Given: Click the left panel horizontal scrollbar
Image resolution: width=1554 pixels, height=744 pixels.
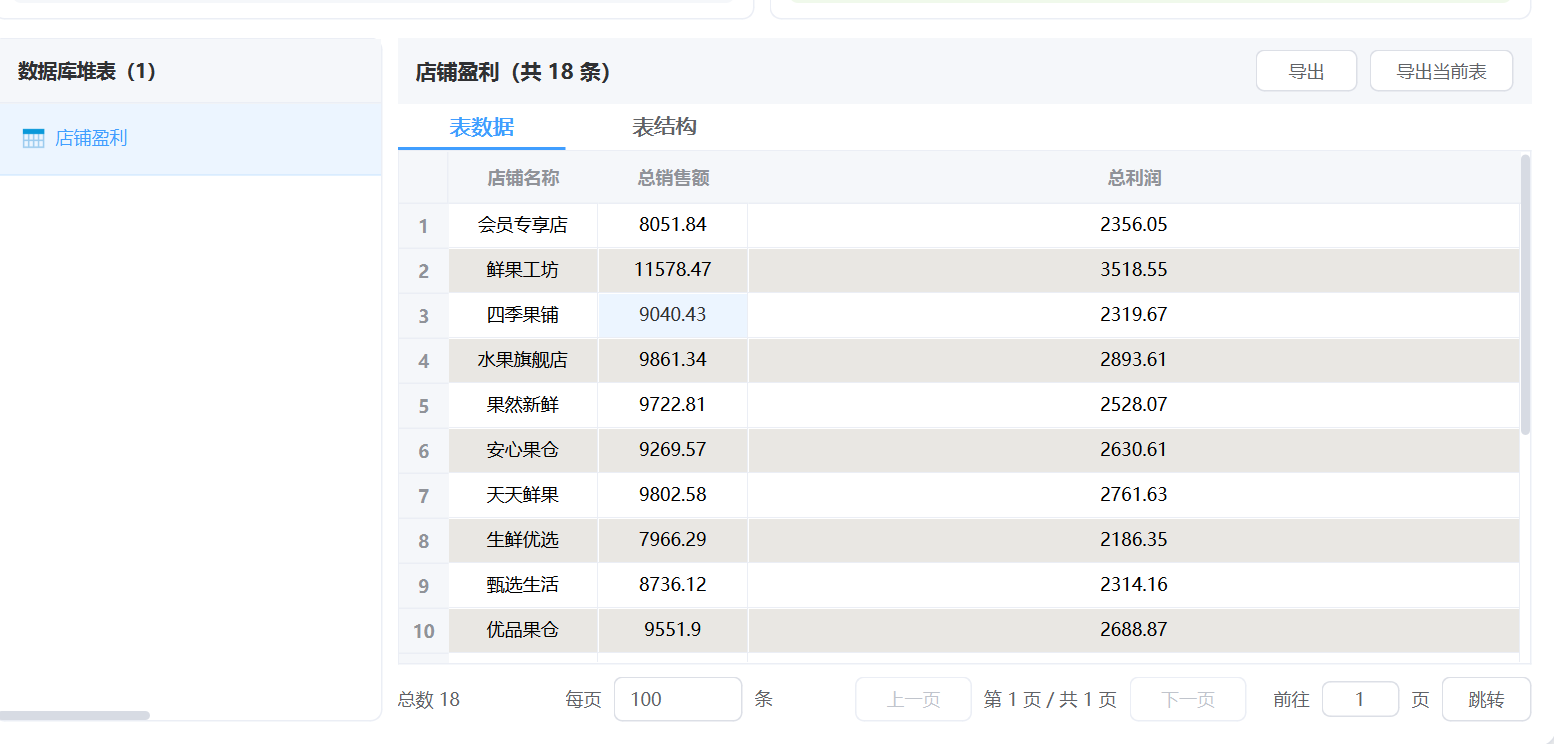Looking at the screenshot, I should click(75, 715).
